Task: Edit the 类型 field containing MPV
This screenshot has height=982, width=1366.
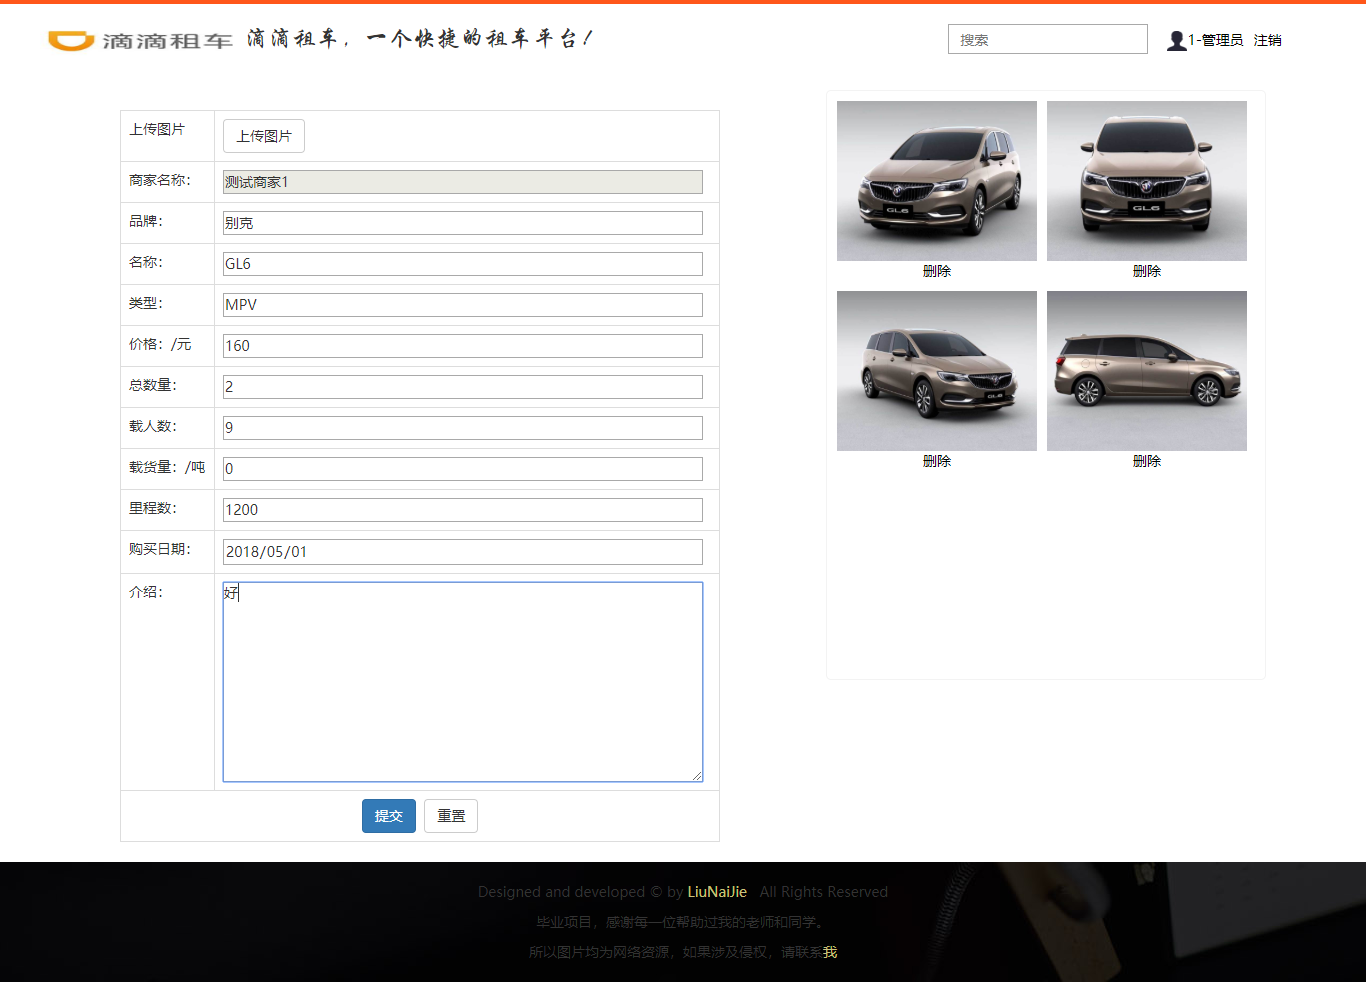Action: (462, 305)
